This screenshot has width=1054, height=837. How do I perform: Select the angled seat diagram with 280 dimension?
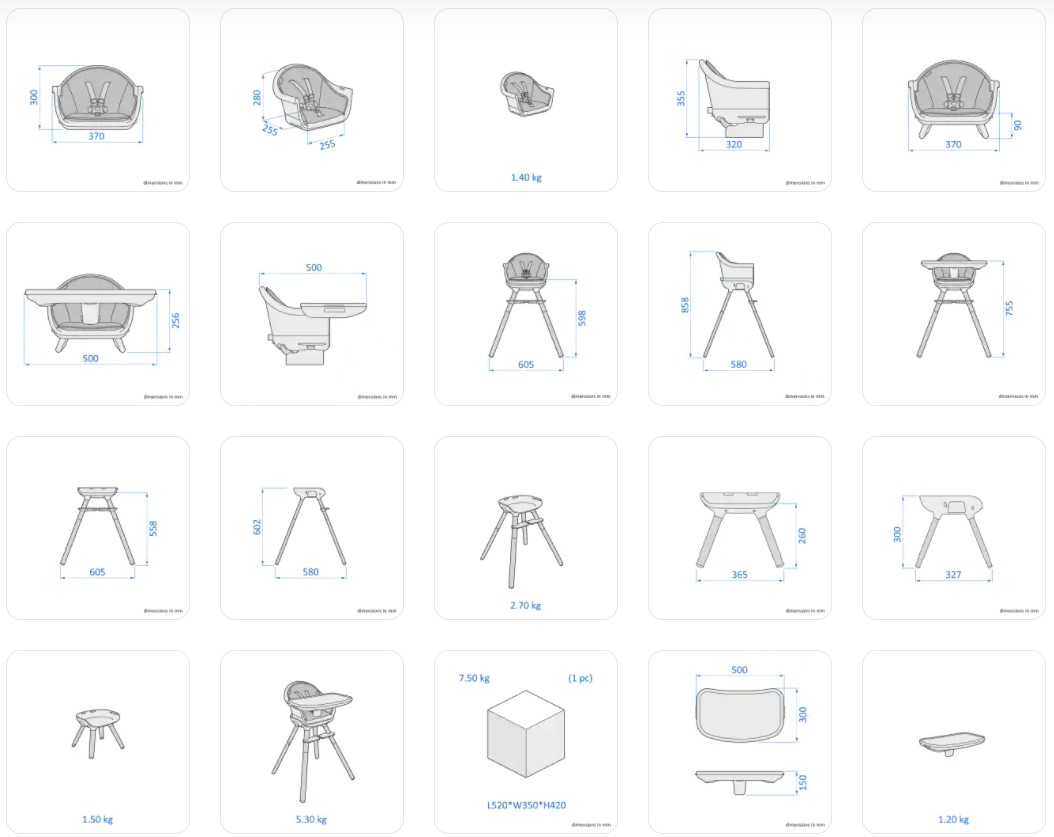click(312, 100)
